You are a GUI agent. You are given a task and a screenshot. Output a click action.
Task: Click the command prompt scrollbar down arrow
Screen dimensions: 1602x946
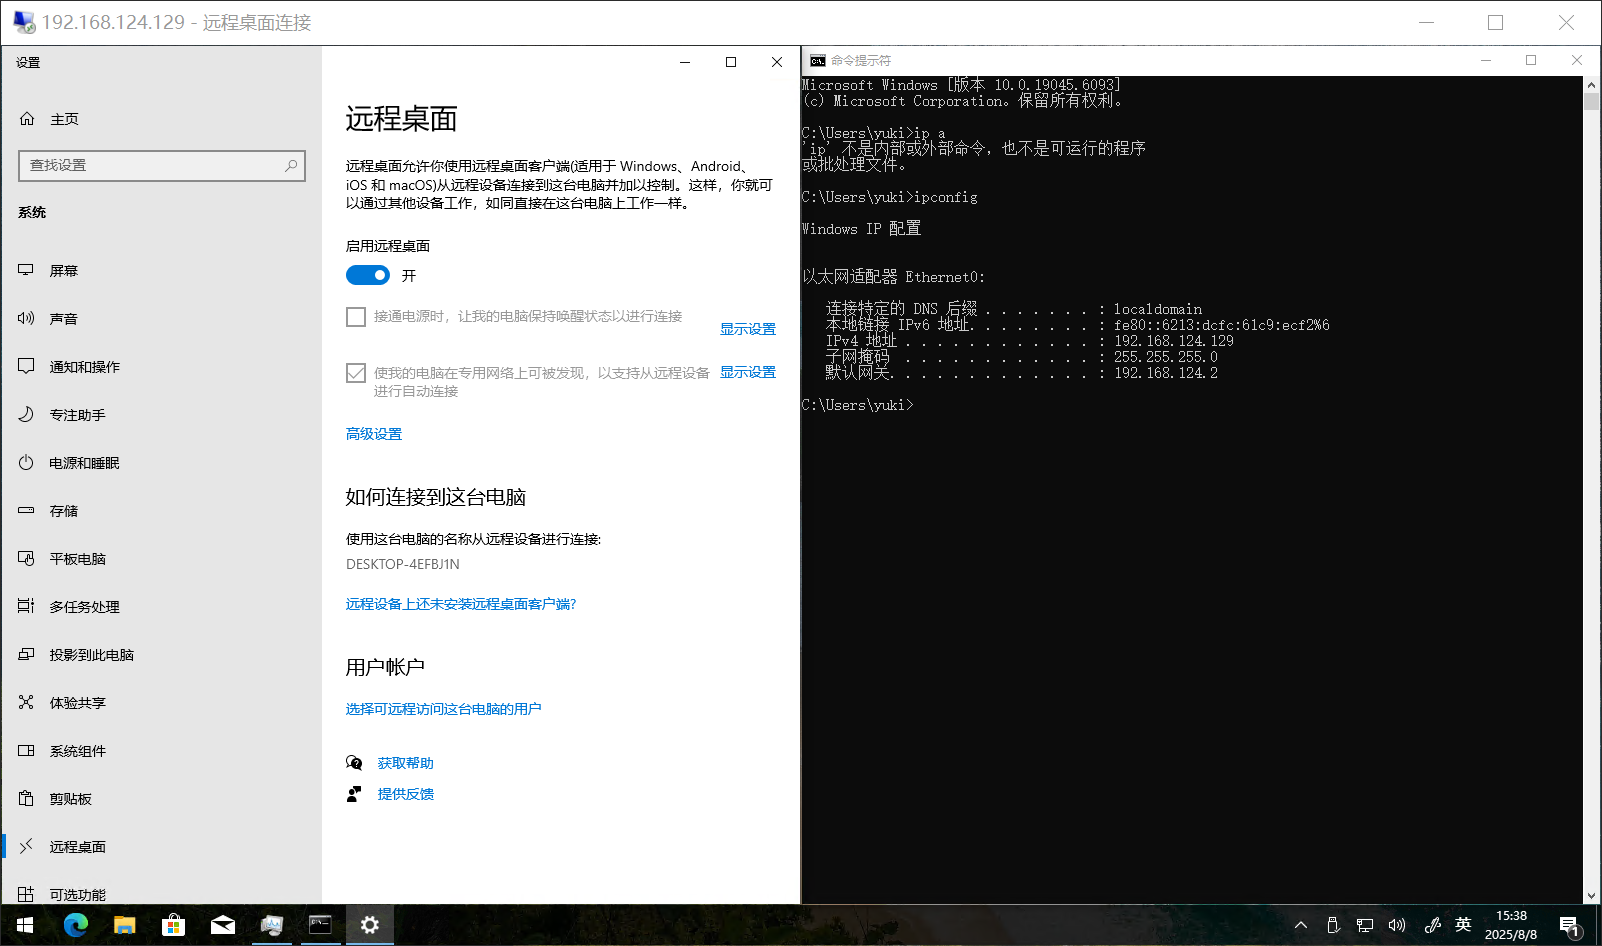[x=1591, y=896]
